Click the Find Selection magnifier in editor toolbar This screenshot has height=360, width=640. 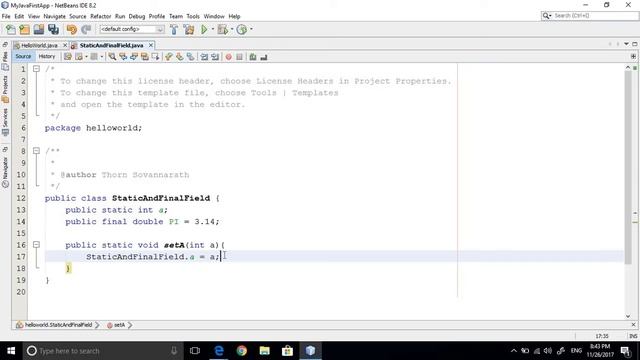pos(112,57)
